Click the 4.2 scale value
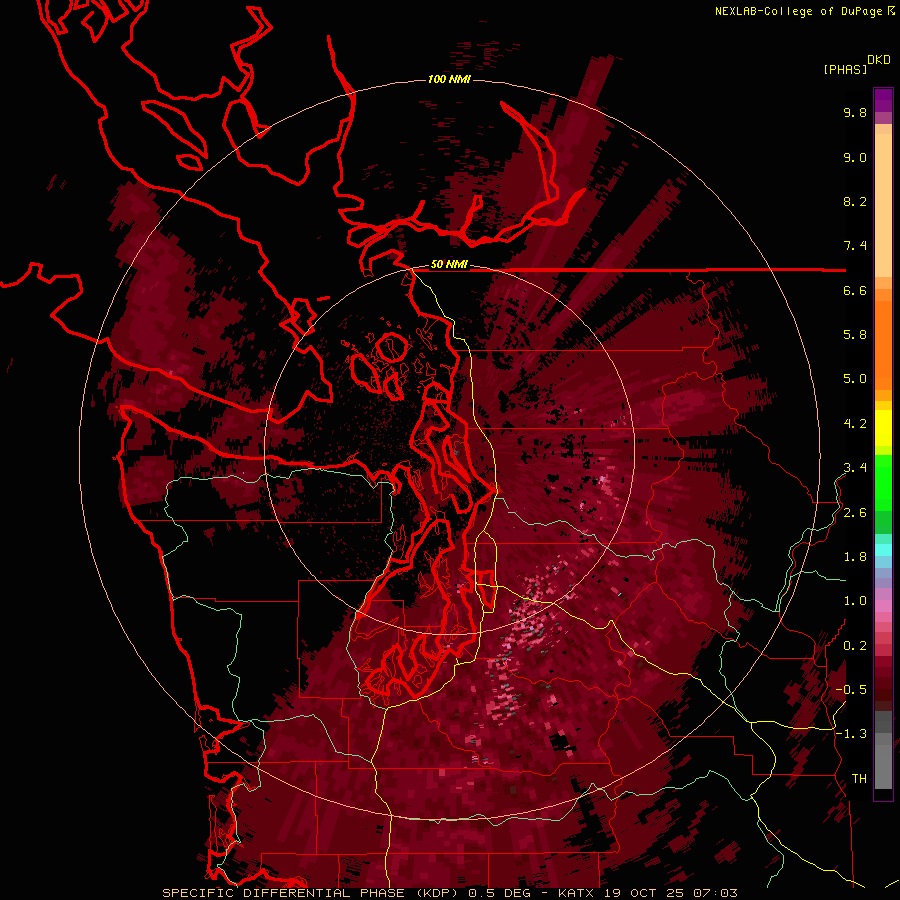Image resolution: width=900 pixels, height=900 pixels. [x=855, y=424]
